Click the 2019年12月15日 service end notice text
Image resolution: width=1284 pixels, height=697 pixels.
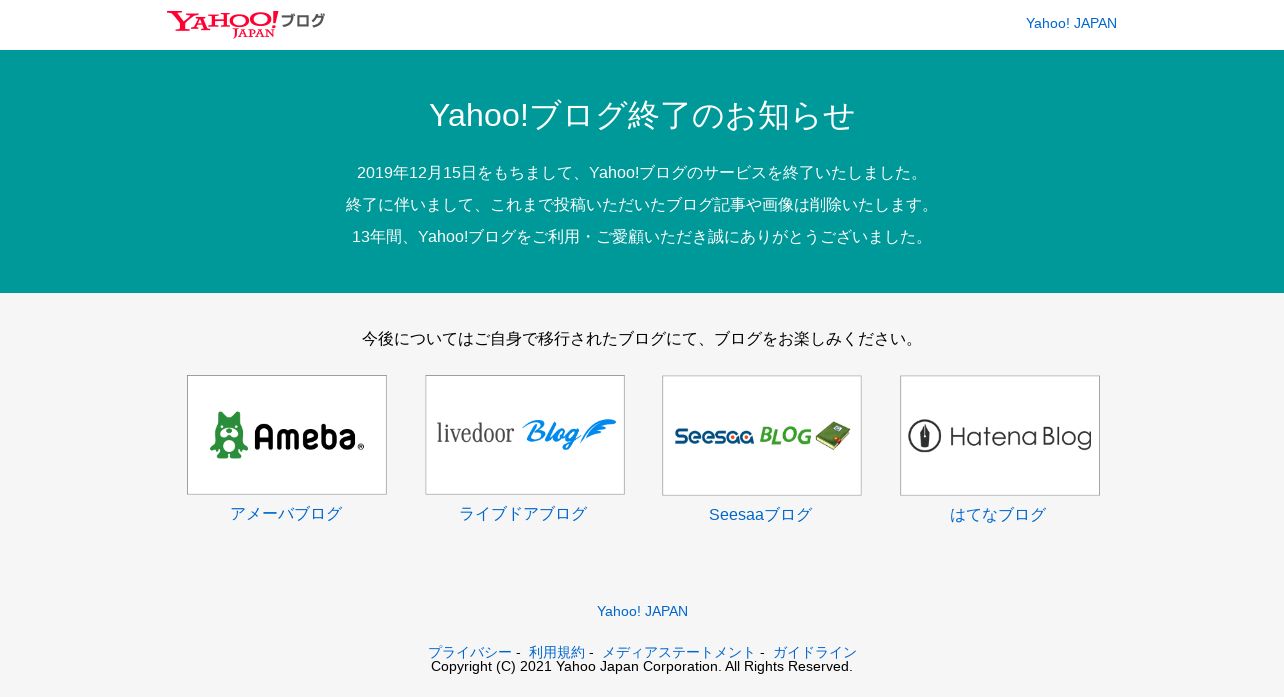click(x=642, y=173)
